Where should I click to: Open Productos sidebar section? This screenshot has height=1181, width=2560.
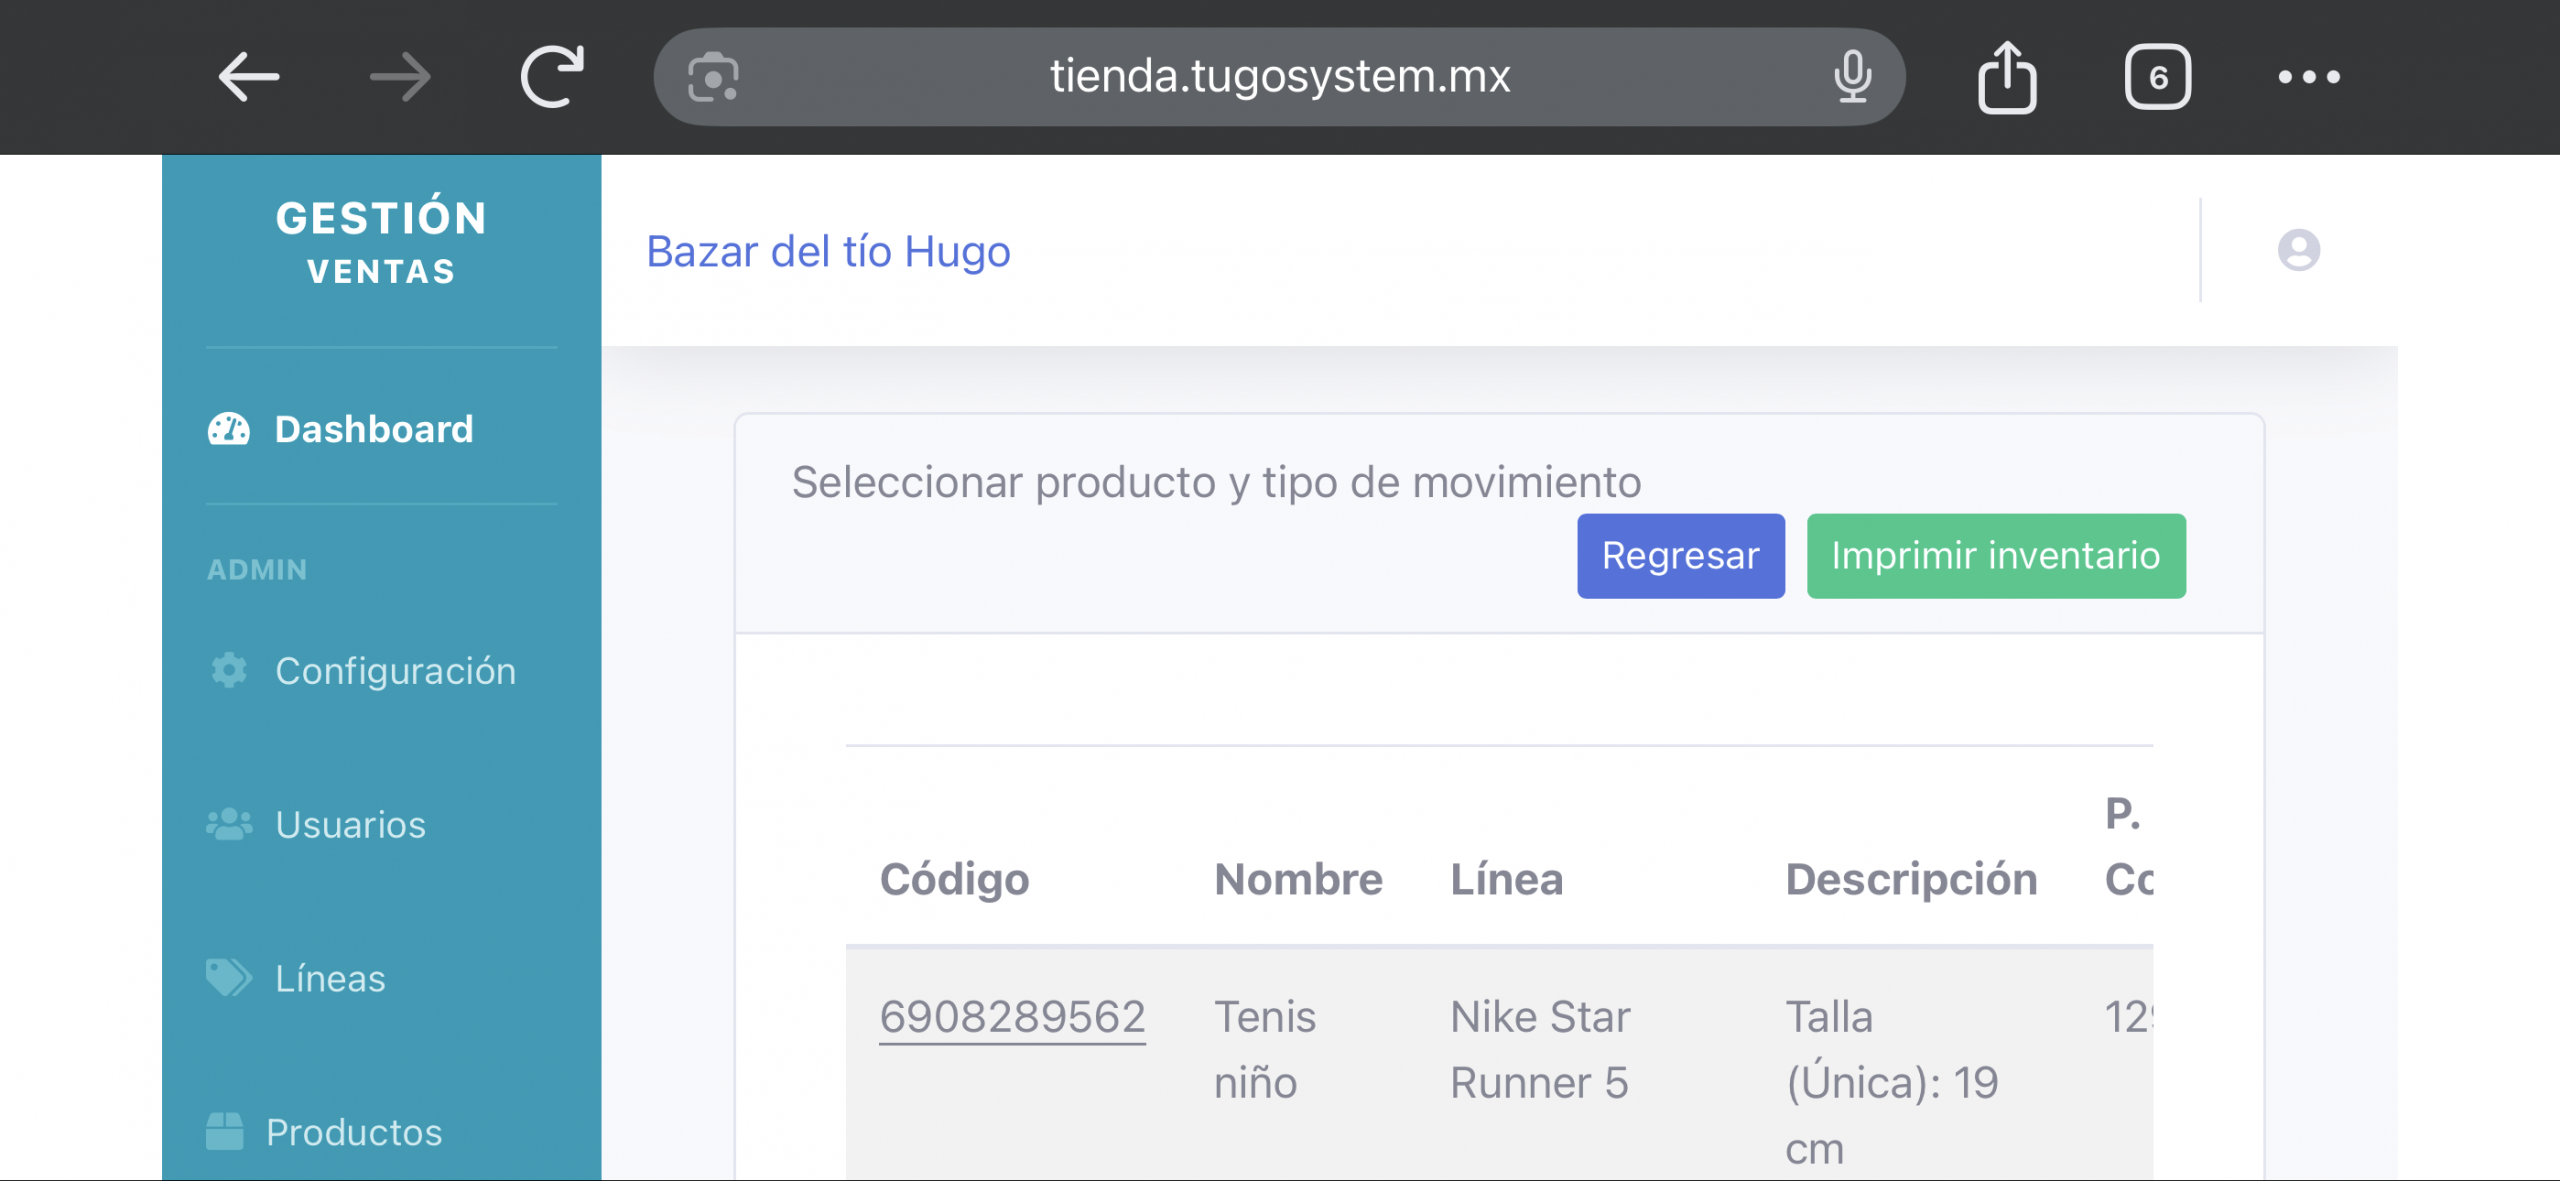point(353,1133)
